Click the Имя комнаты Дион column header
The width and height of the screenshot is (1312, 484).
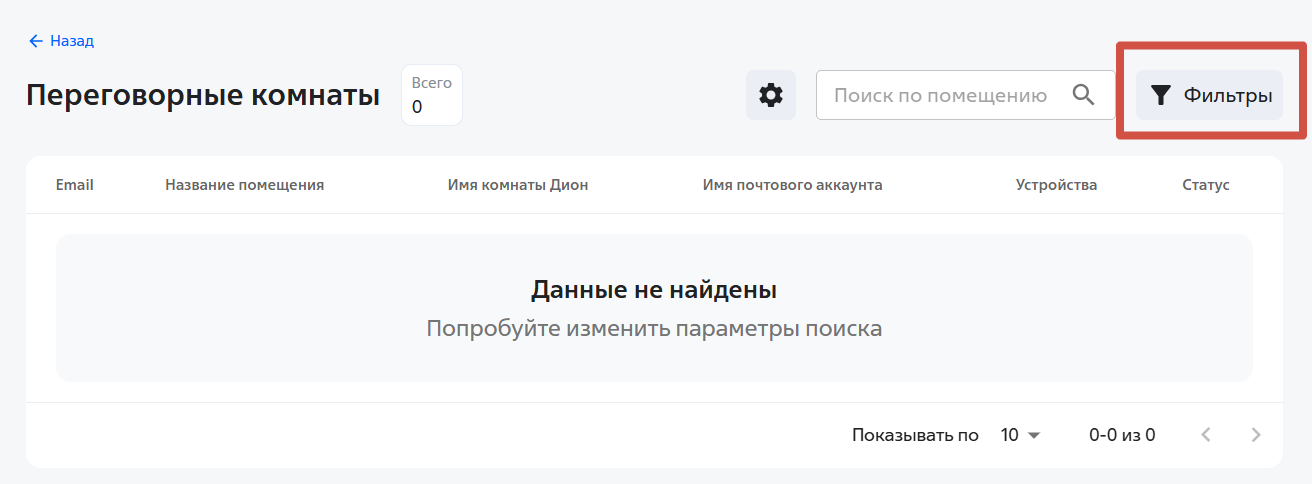coord(518,185)
